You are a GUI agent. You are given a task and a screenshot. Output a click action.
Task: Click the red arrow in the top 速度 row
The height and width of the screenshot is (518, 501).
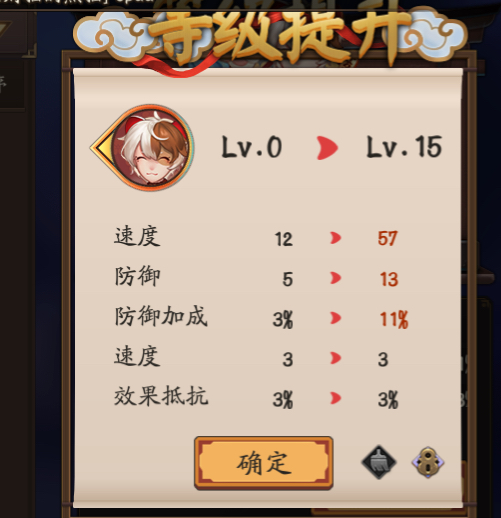pos(335,238)
